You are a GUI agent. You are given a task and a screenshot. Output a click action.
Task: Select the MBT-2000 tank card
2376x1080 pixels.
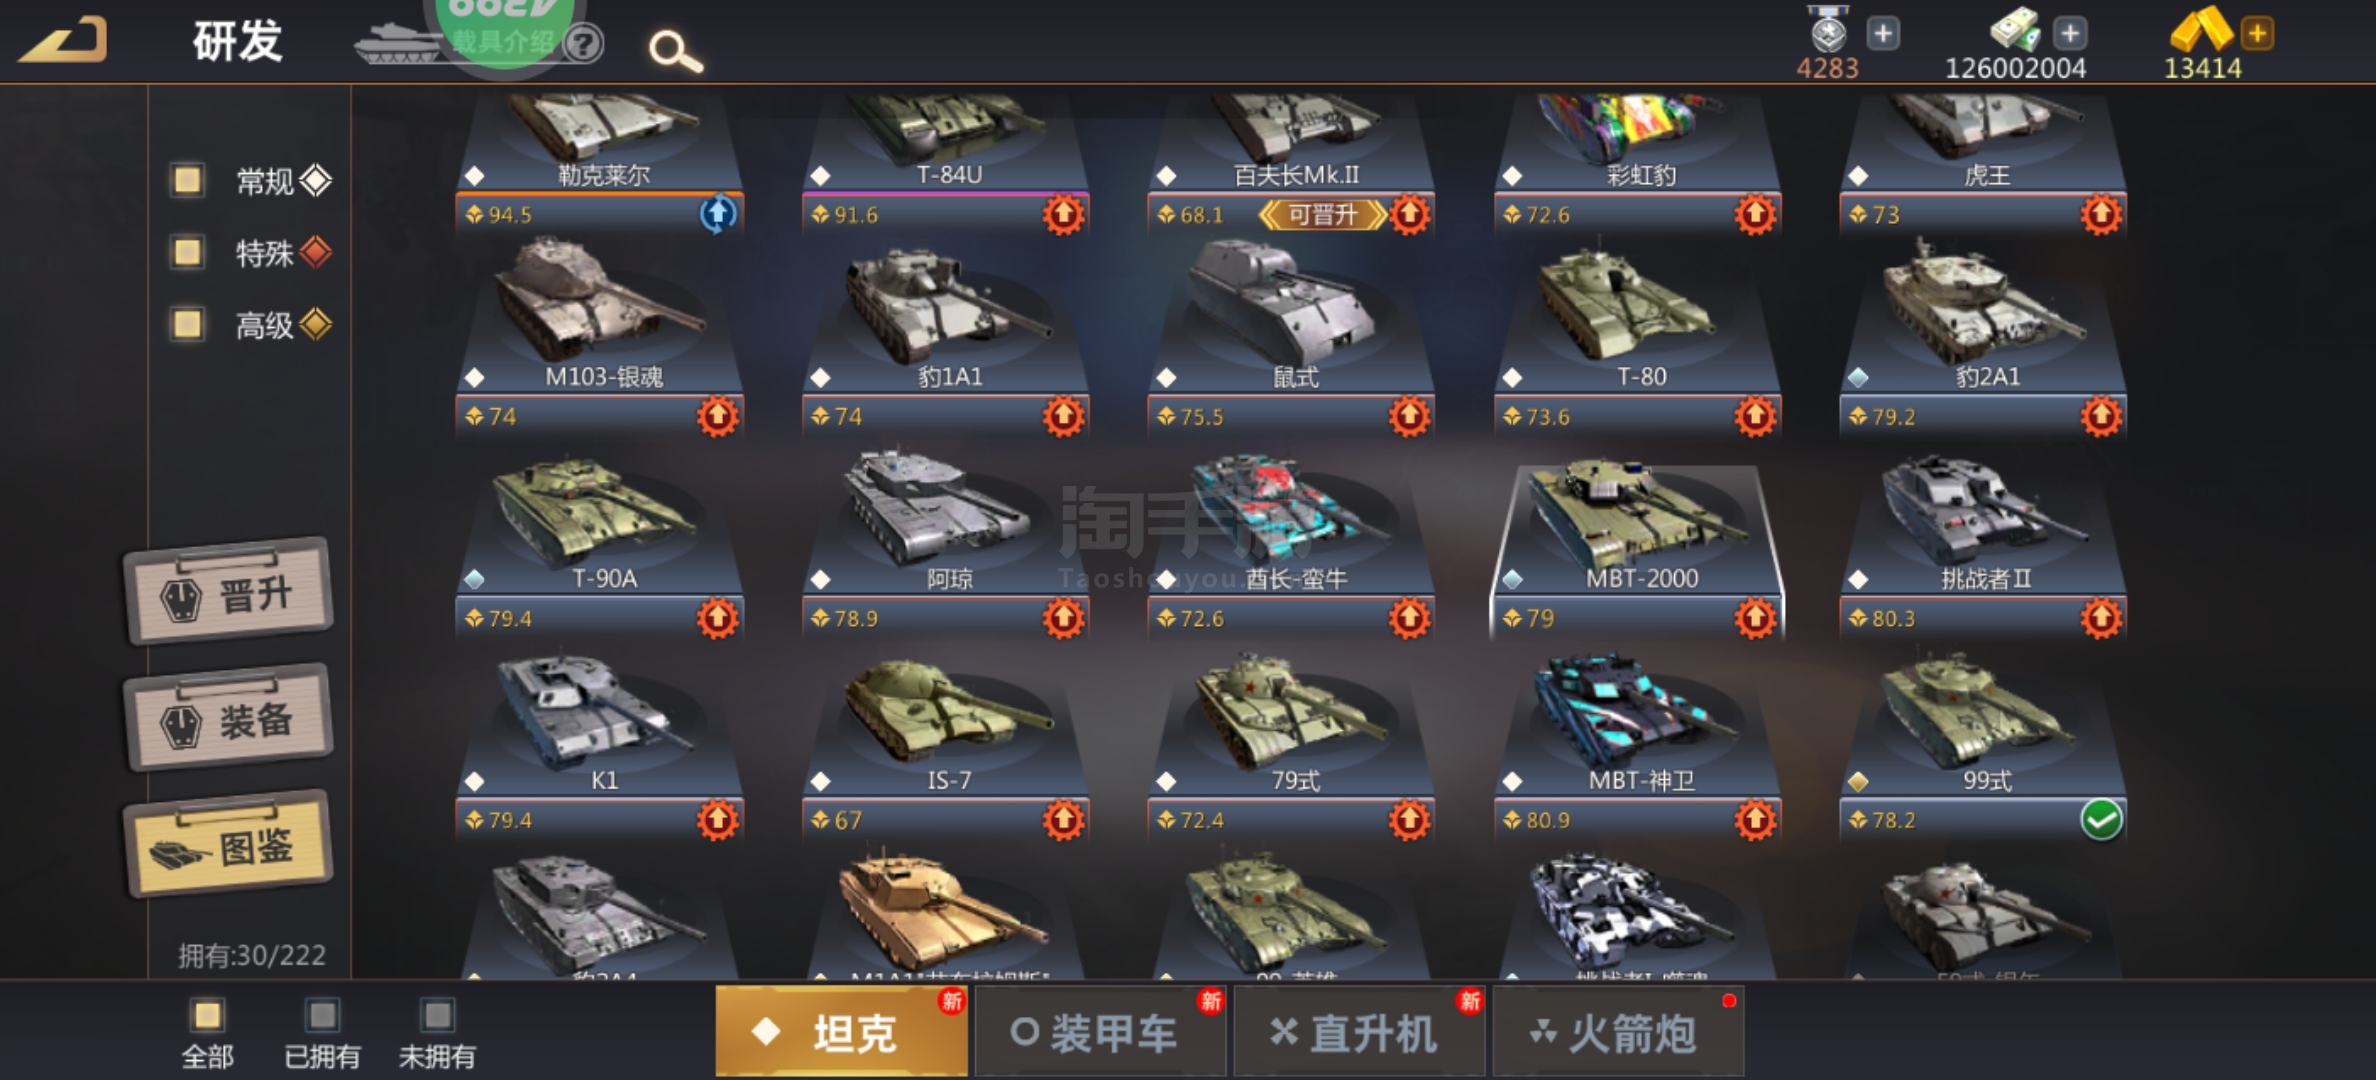coord(1638,552)
